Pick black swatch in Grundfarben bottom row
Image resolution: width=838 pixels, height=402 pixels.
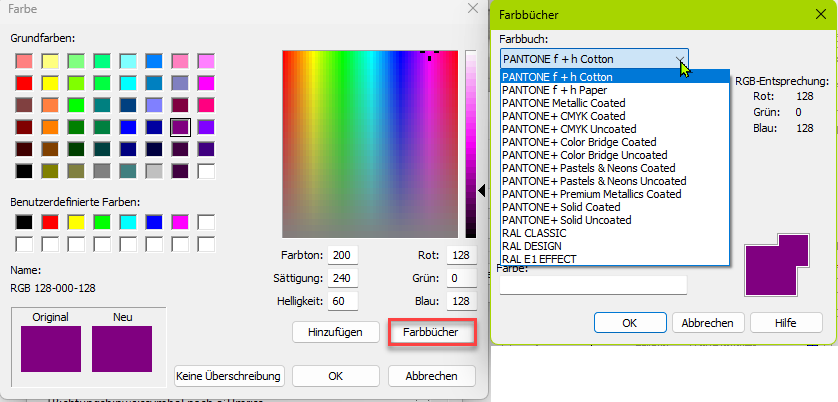(25, 171)
